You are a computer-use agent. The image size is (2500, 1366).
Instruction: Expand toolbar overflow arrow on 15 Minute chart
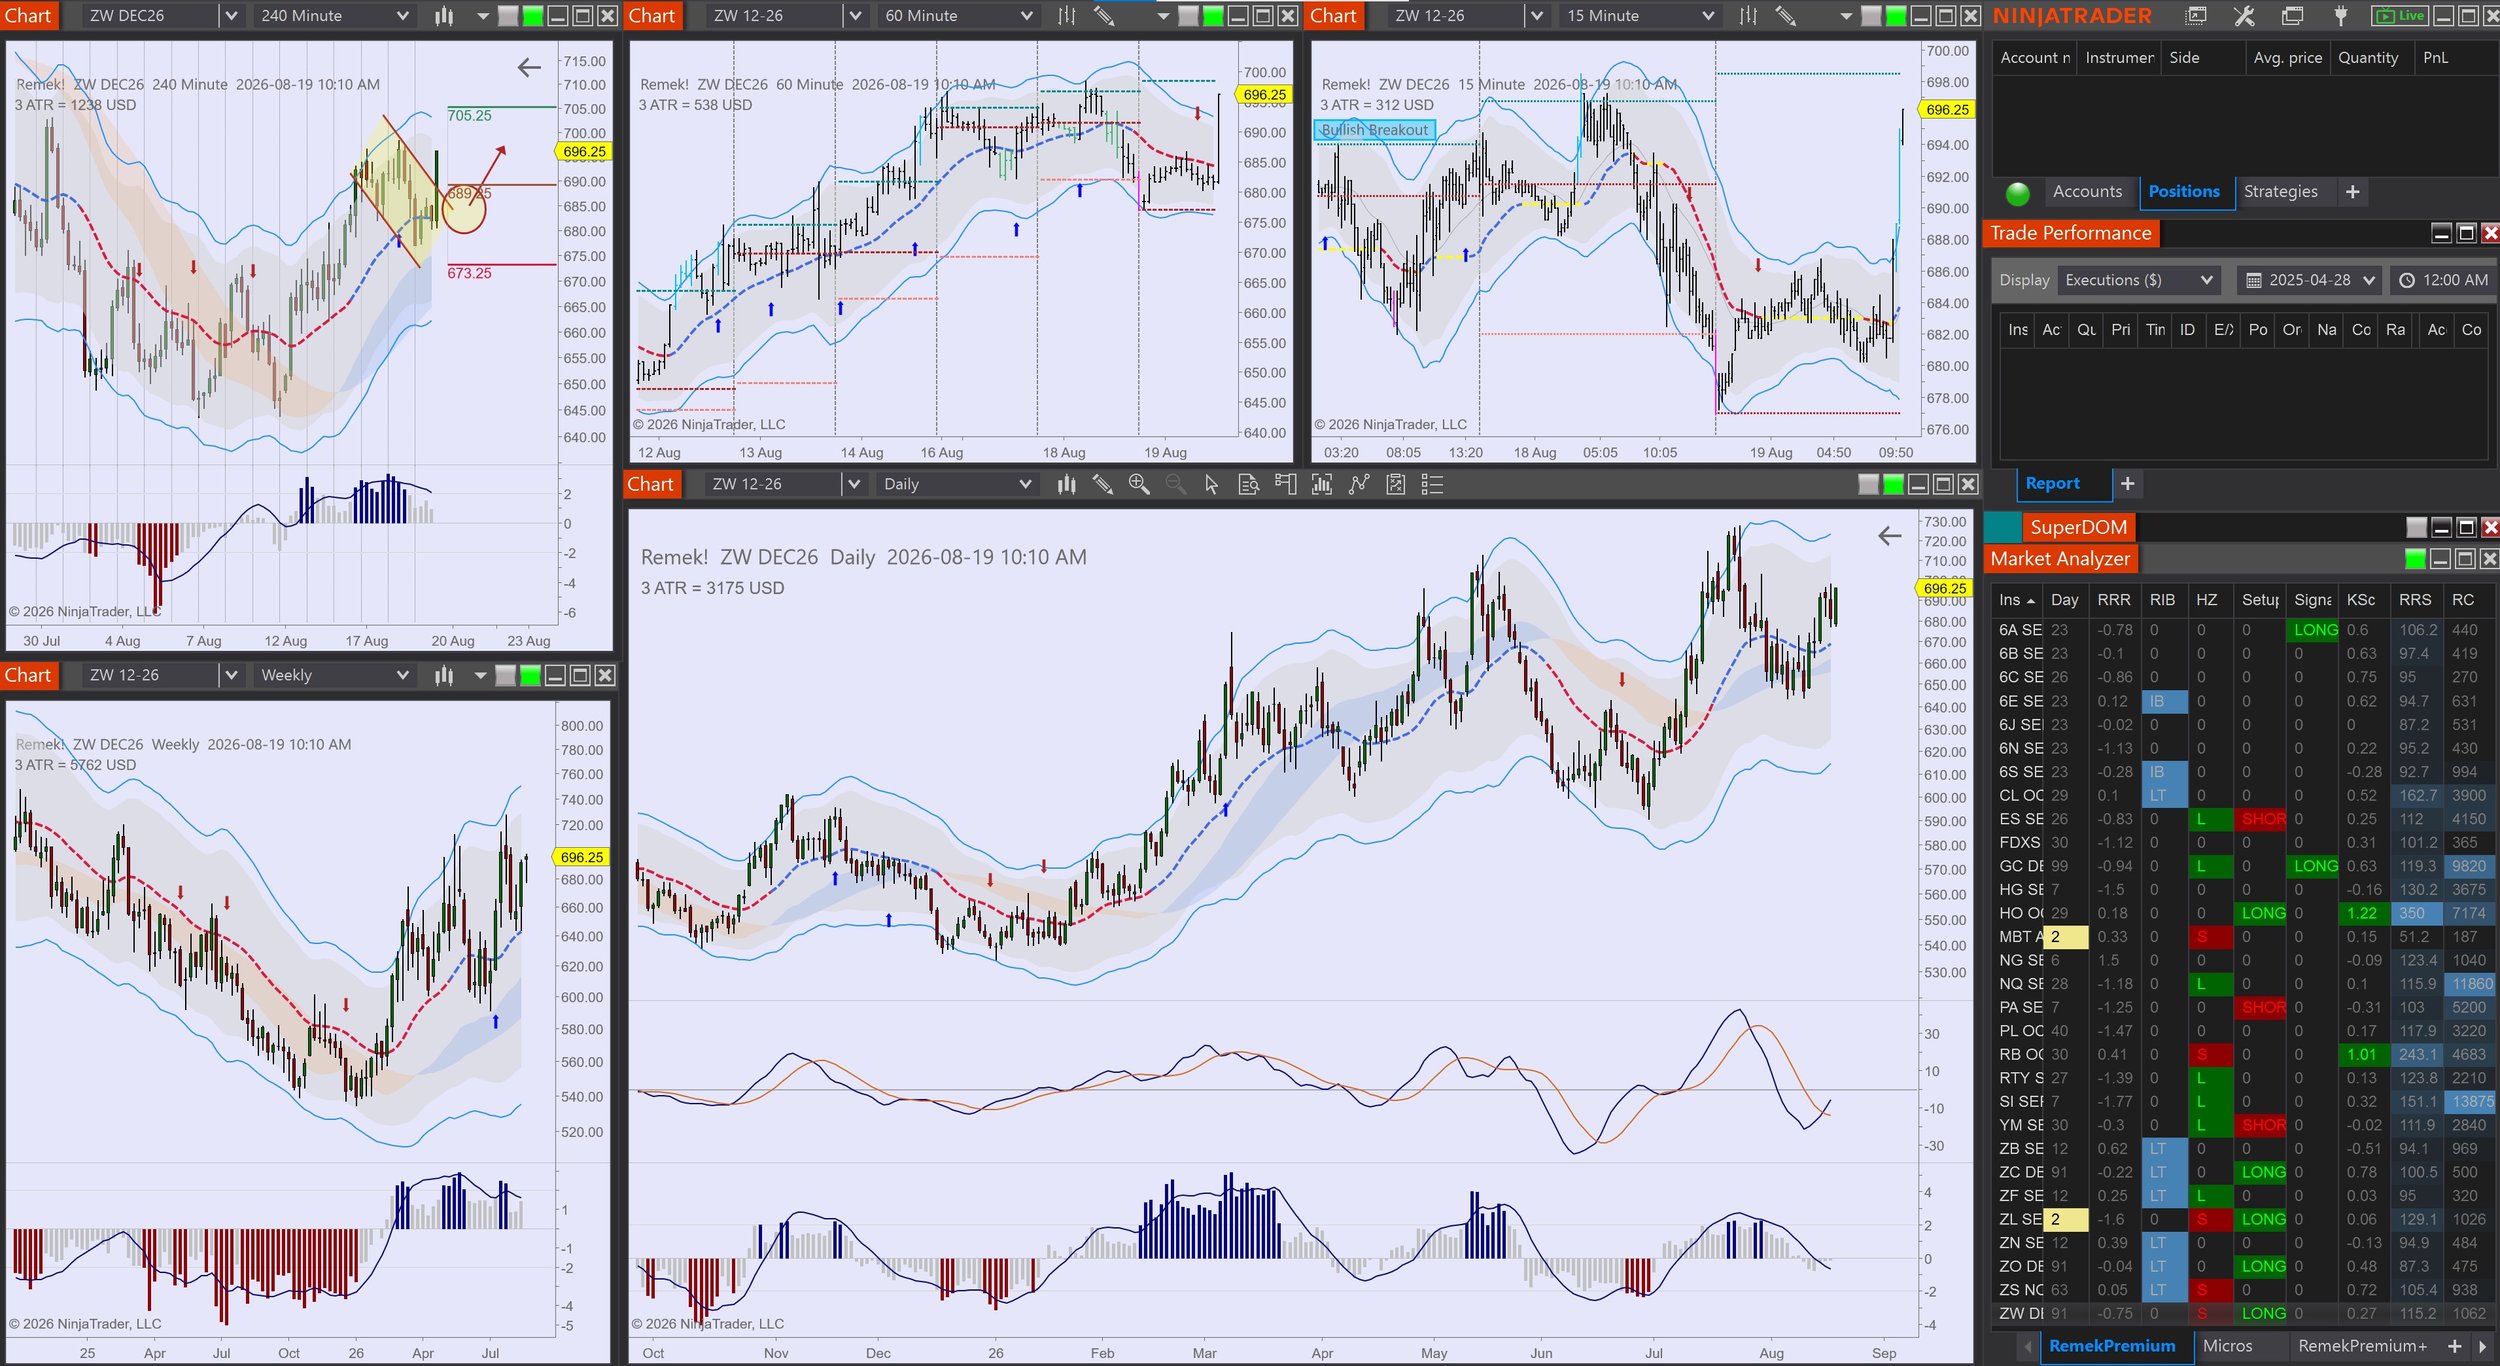tap(1845, 16)
